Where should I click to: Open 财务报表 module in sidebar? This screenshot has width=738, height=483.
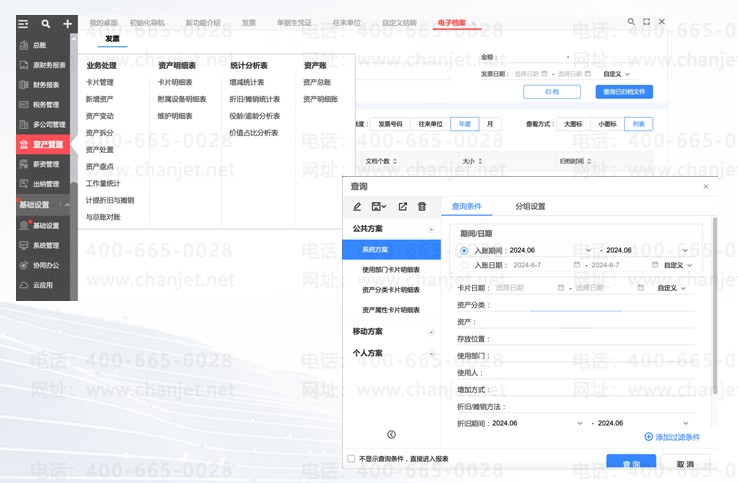[43, 85]
